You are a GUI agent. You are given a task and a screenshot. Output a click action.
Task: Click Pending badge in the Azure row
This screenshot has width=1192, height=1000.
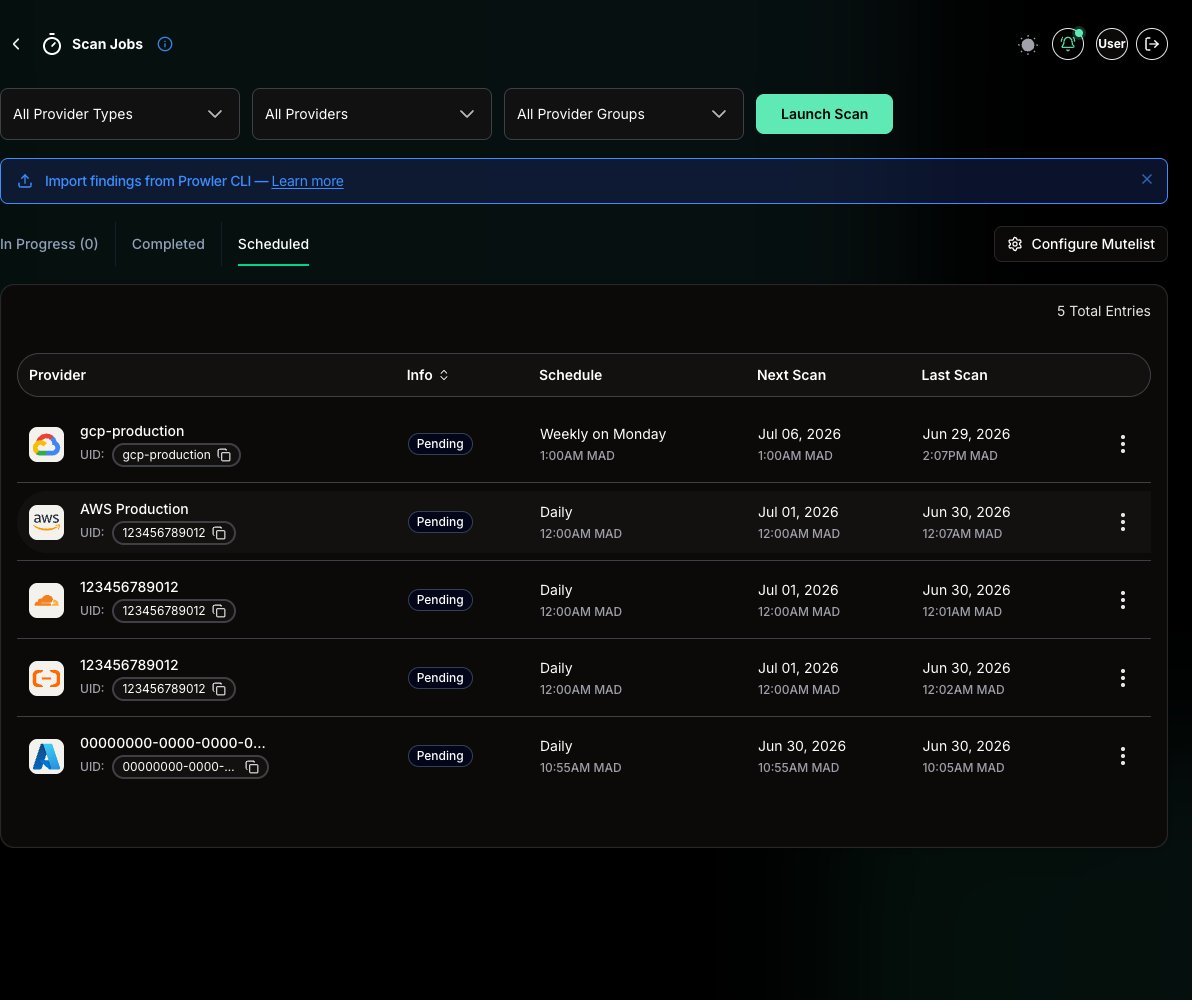[x=440, y=756]
